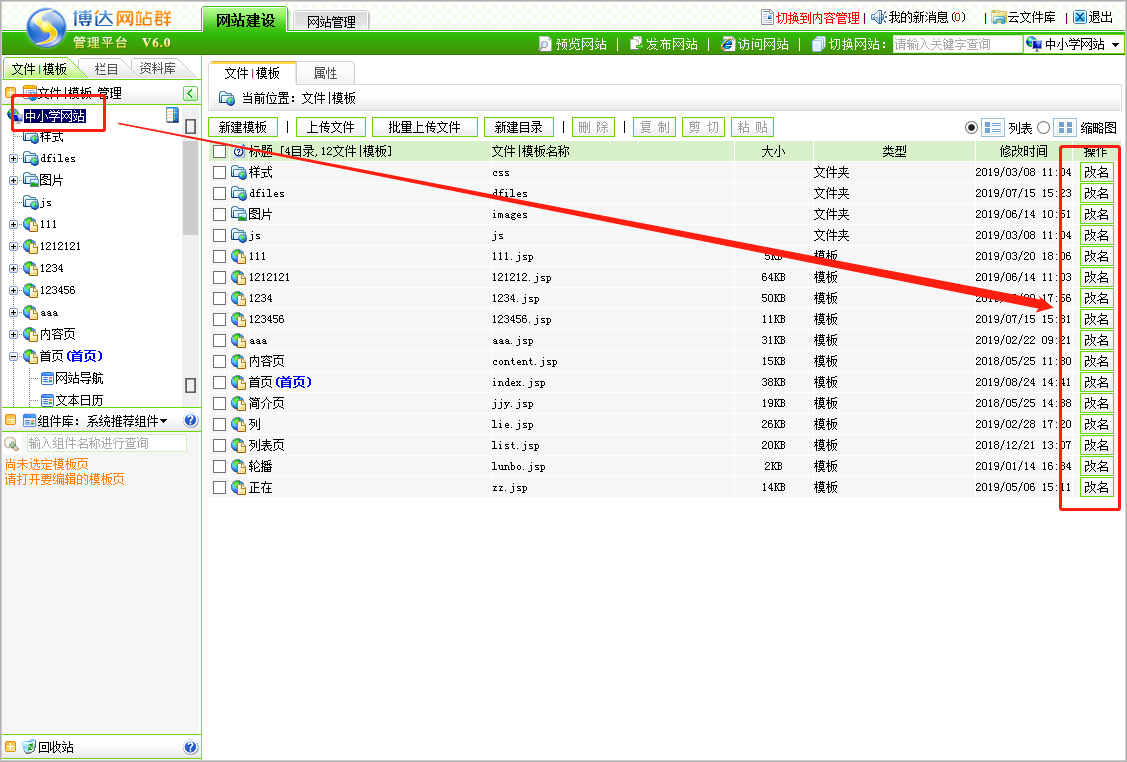The width and height of the screenshot is (1127, 762).
Task: Click the recycle bin icon
Action: coord(29,747)
